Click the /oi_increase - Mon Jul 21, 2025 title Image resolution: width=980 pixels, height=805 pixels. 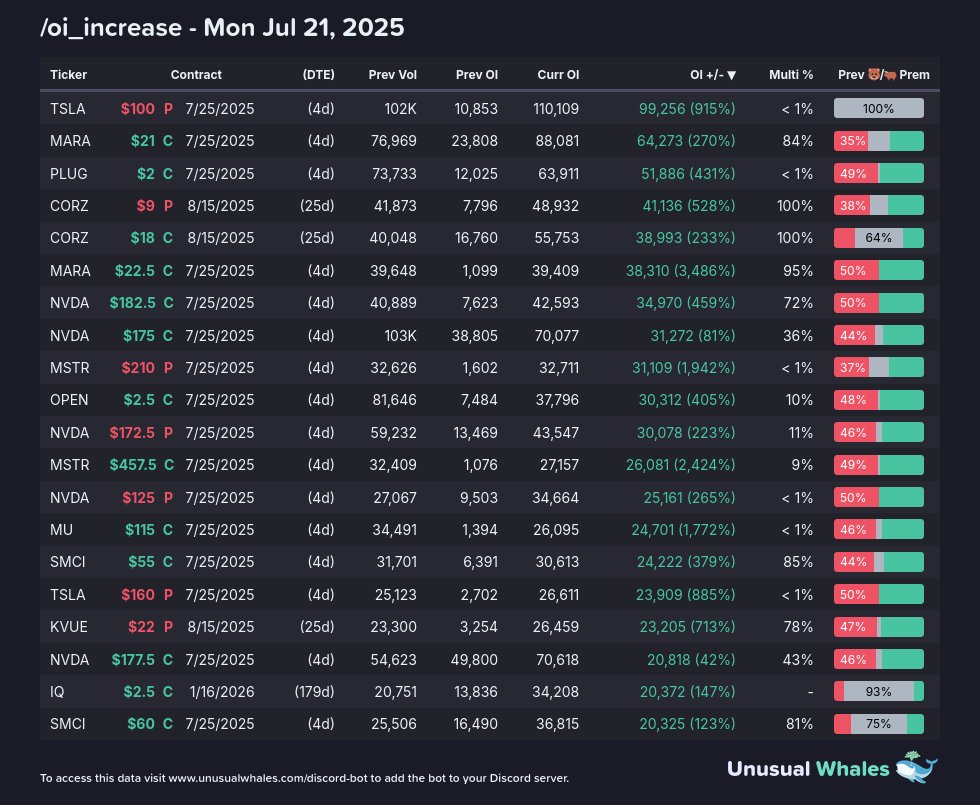(x=222, y=28)
